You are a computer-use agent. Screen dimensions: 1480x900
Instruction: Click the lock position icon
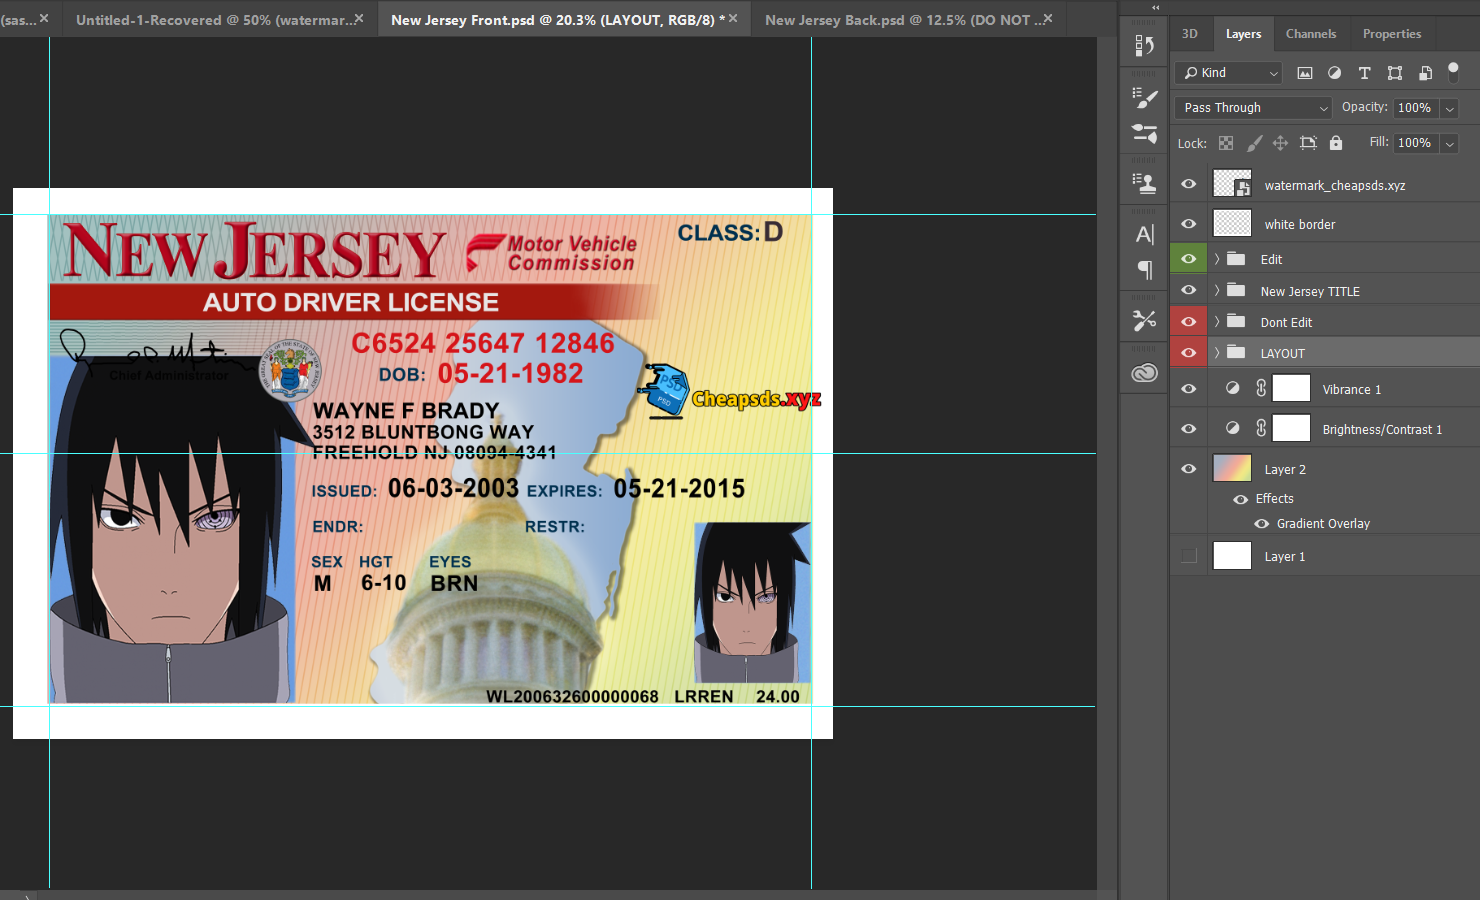(1280, 143)
